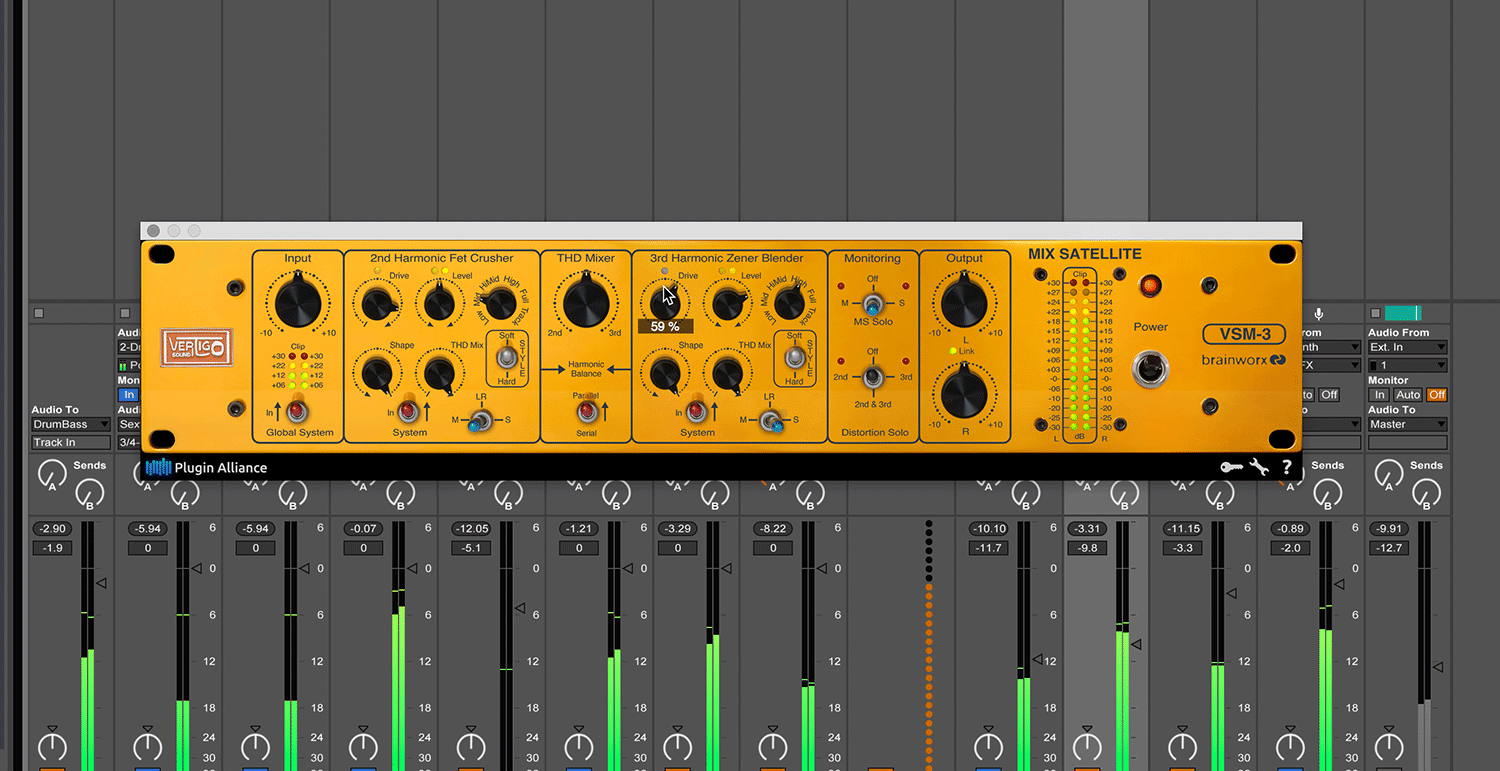Click the orange Monitor Off button on last track
Screen dimensions: 1500x771
tap(1436, 395)
